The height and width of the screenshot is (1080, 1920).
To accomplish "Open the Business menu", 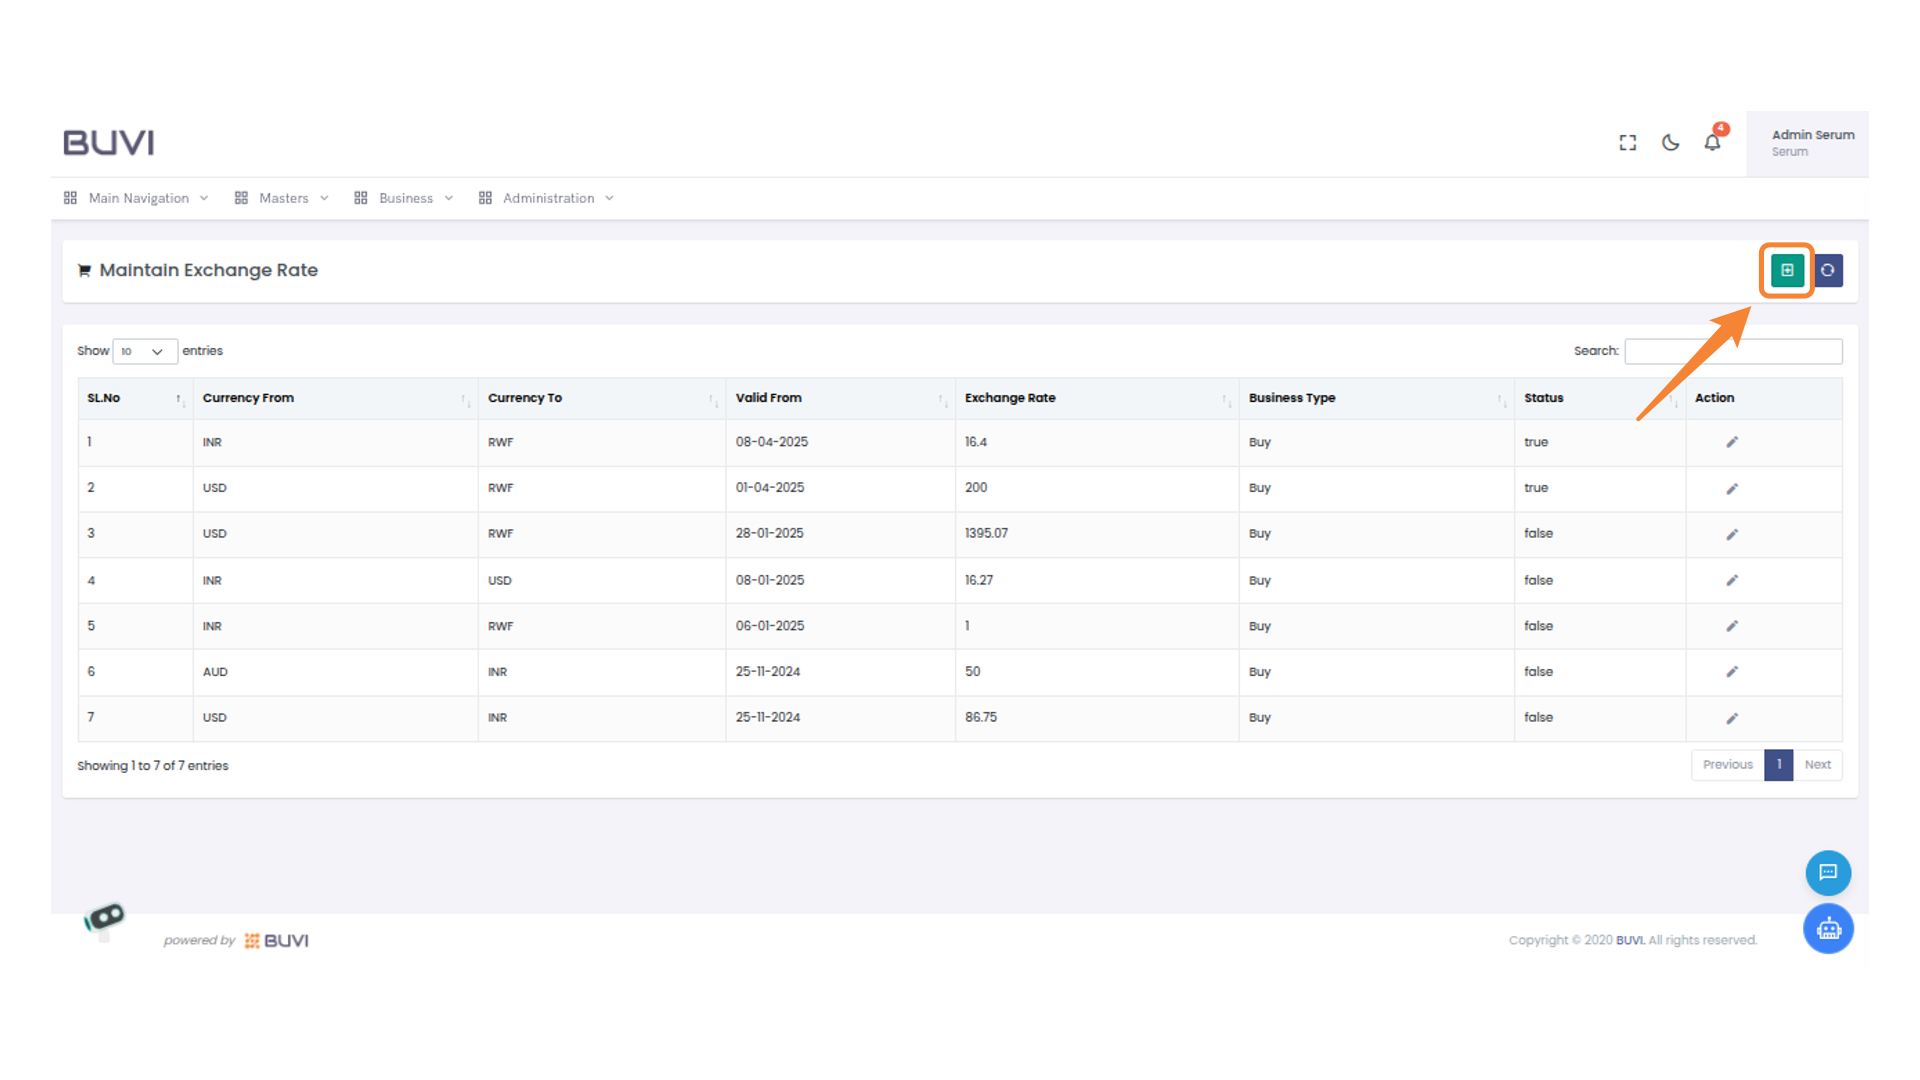I will coord(404,198).
